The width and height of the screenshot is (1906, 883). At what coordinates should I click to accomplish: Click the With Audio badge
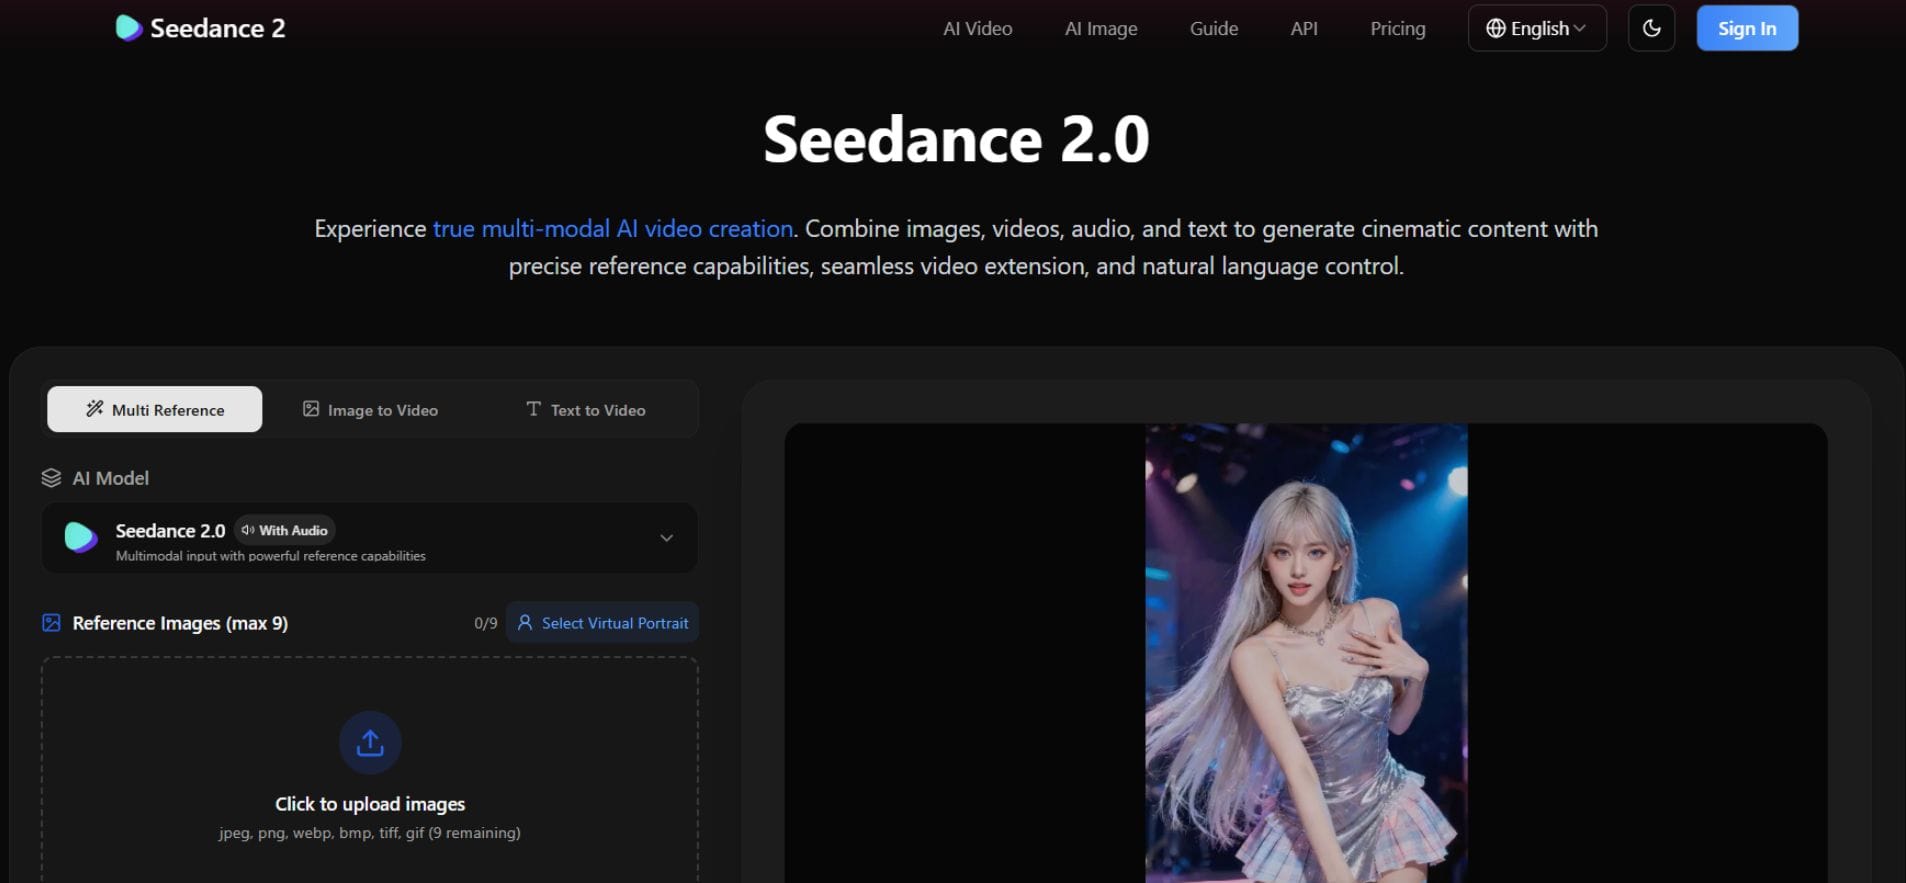click(x=284, y=530)
